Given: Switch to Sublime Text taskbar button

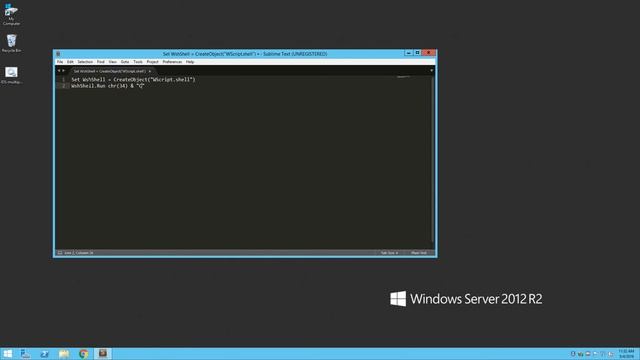Looking at the screenshot, I should point(102,354).
